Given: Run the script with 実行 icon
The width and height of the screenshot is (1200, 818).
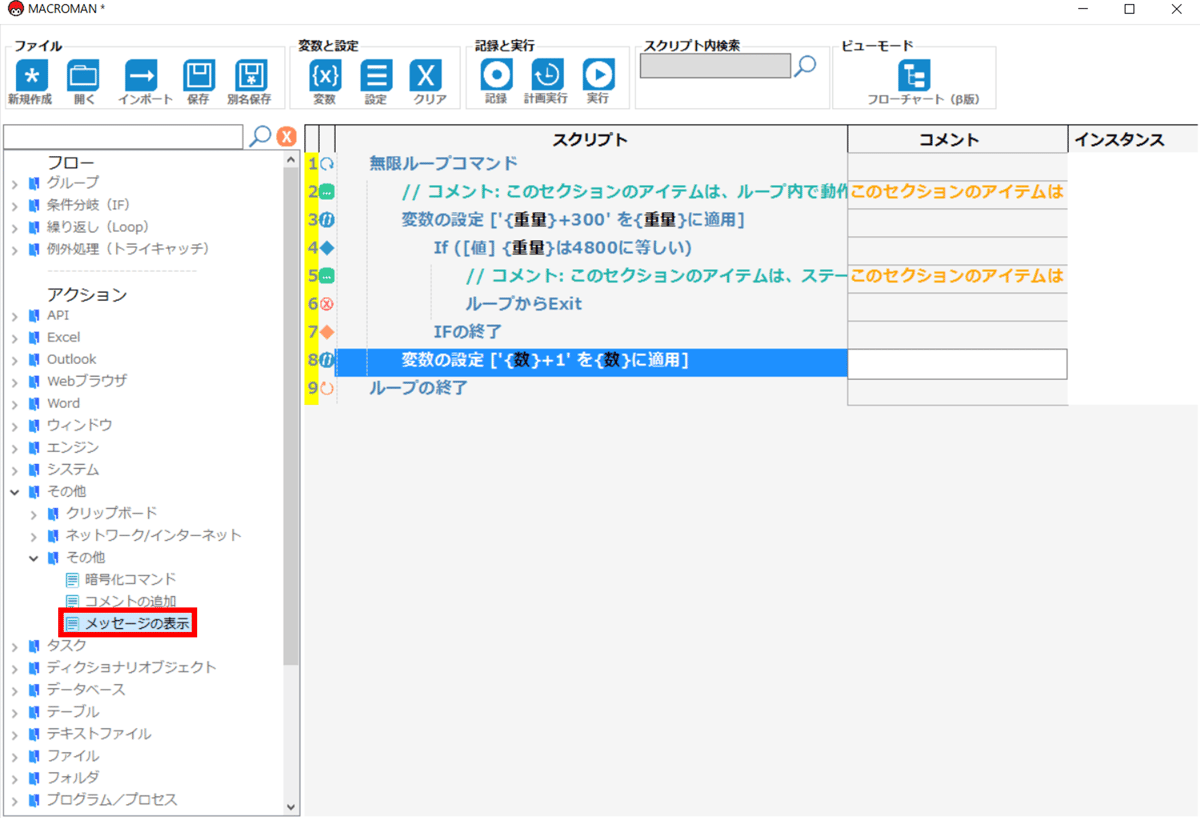Looking at the screenshot, I should coord(598,74).
